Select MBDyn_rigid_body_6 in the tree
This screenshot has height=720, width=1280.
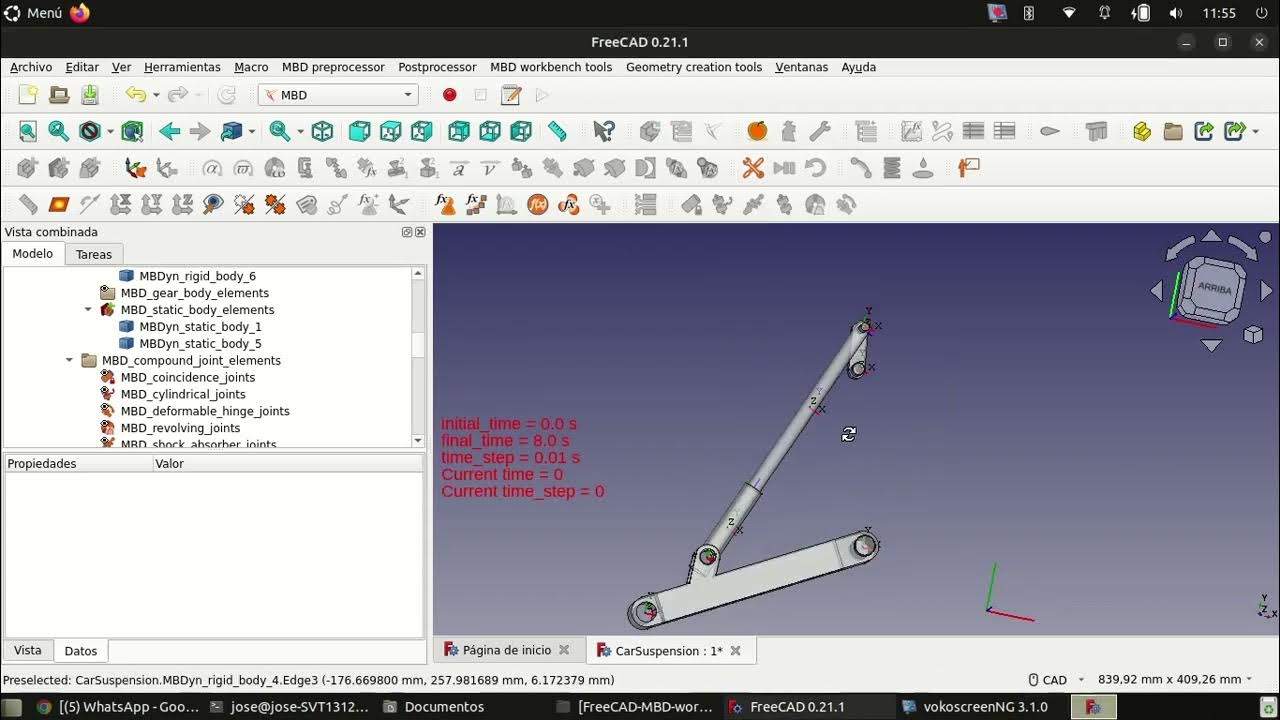[x=197, y=276]
